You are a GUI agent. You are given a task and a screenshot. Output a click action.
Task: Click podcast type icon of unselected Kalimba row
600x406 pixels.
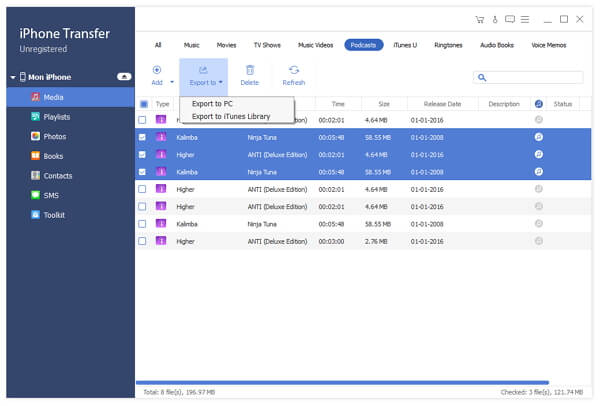pos(161,223)
